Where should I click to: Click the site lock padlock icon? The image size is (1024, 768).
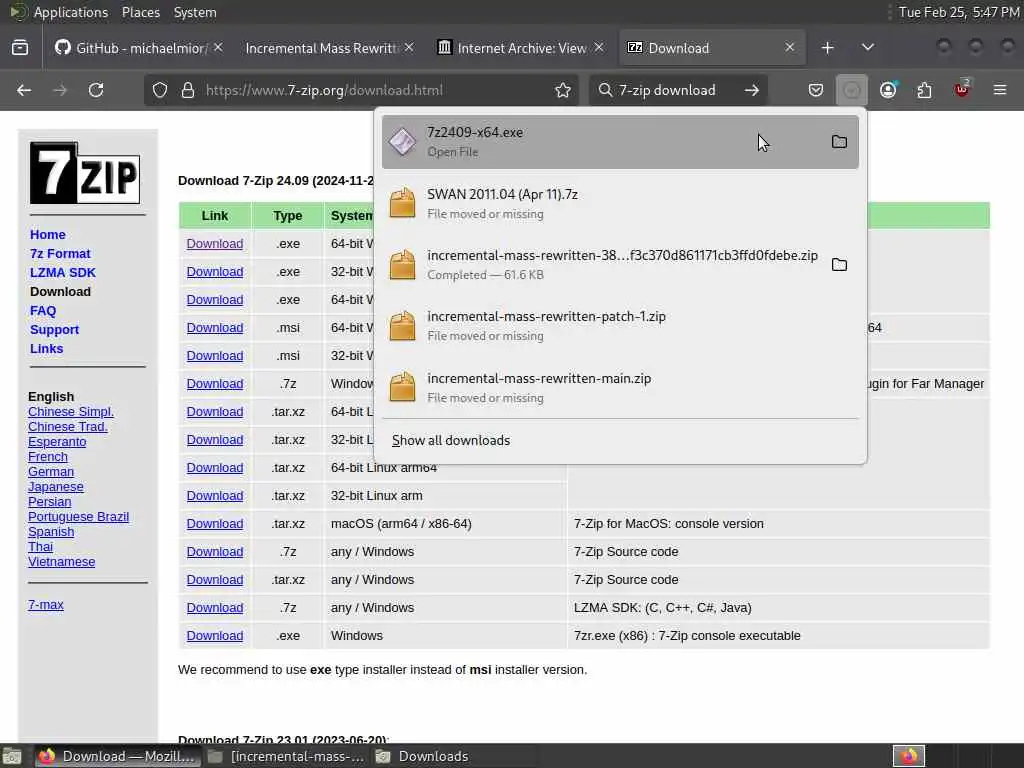pos(188,90)
